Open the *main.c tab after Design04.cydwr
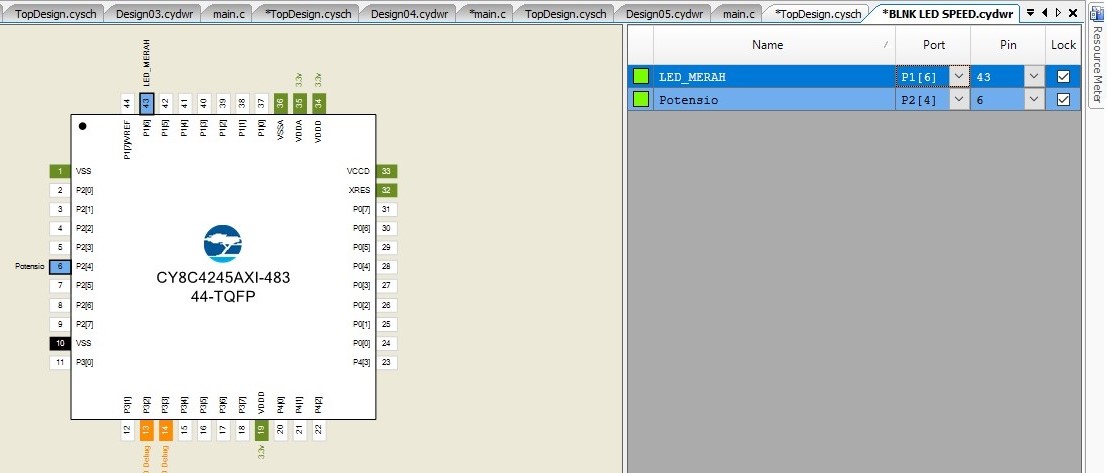 click(x=487, y=13)
